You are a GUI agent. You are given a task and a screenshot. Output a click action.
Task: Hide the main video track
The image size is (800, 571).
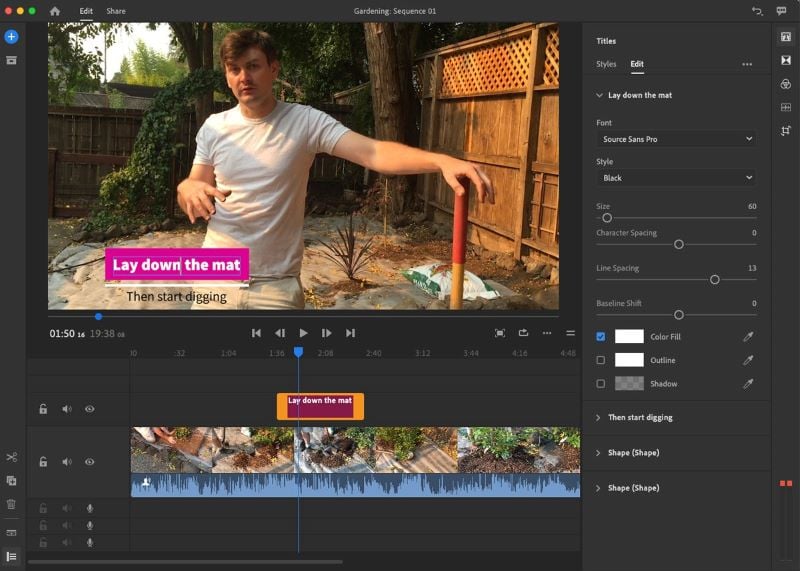point(90,462)
